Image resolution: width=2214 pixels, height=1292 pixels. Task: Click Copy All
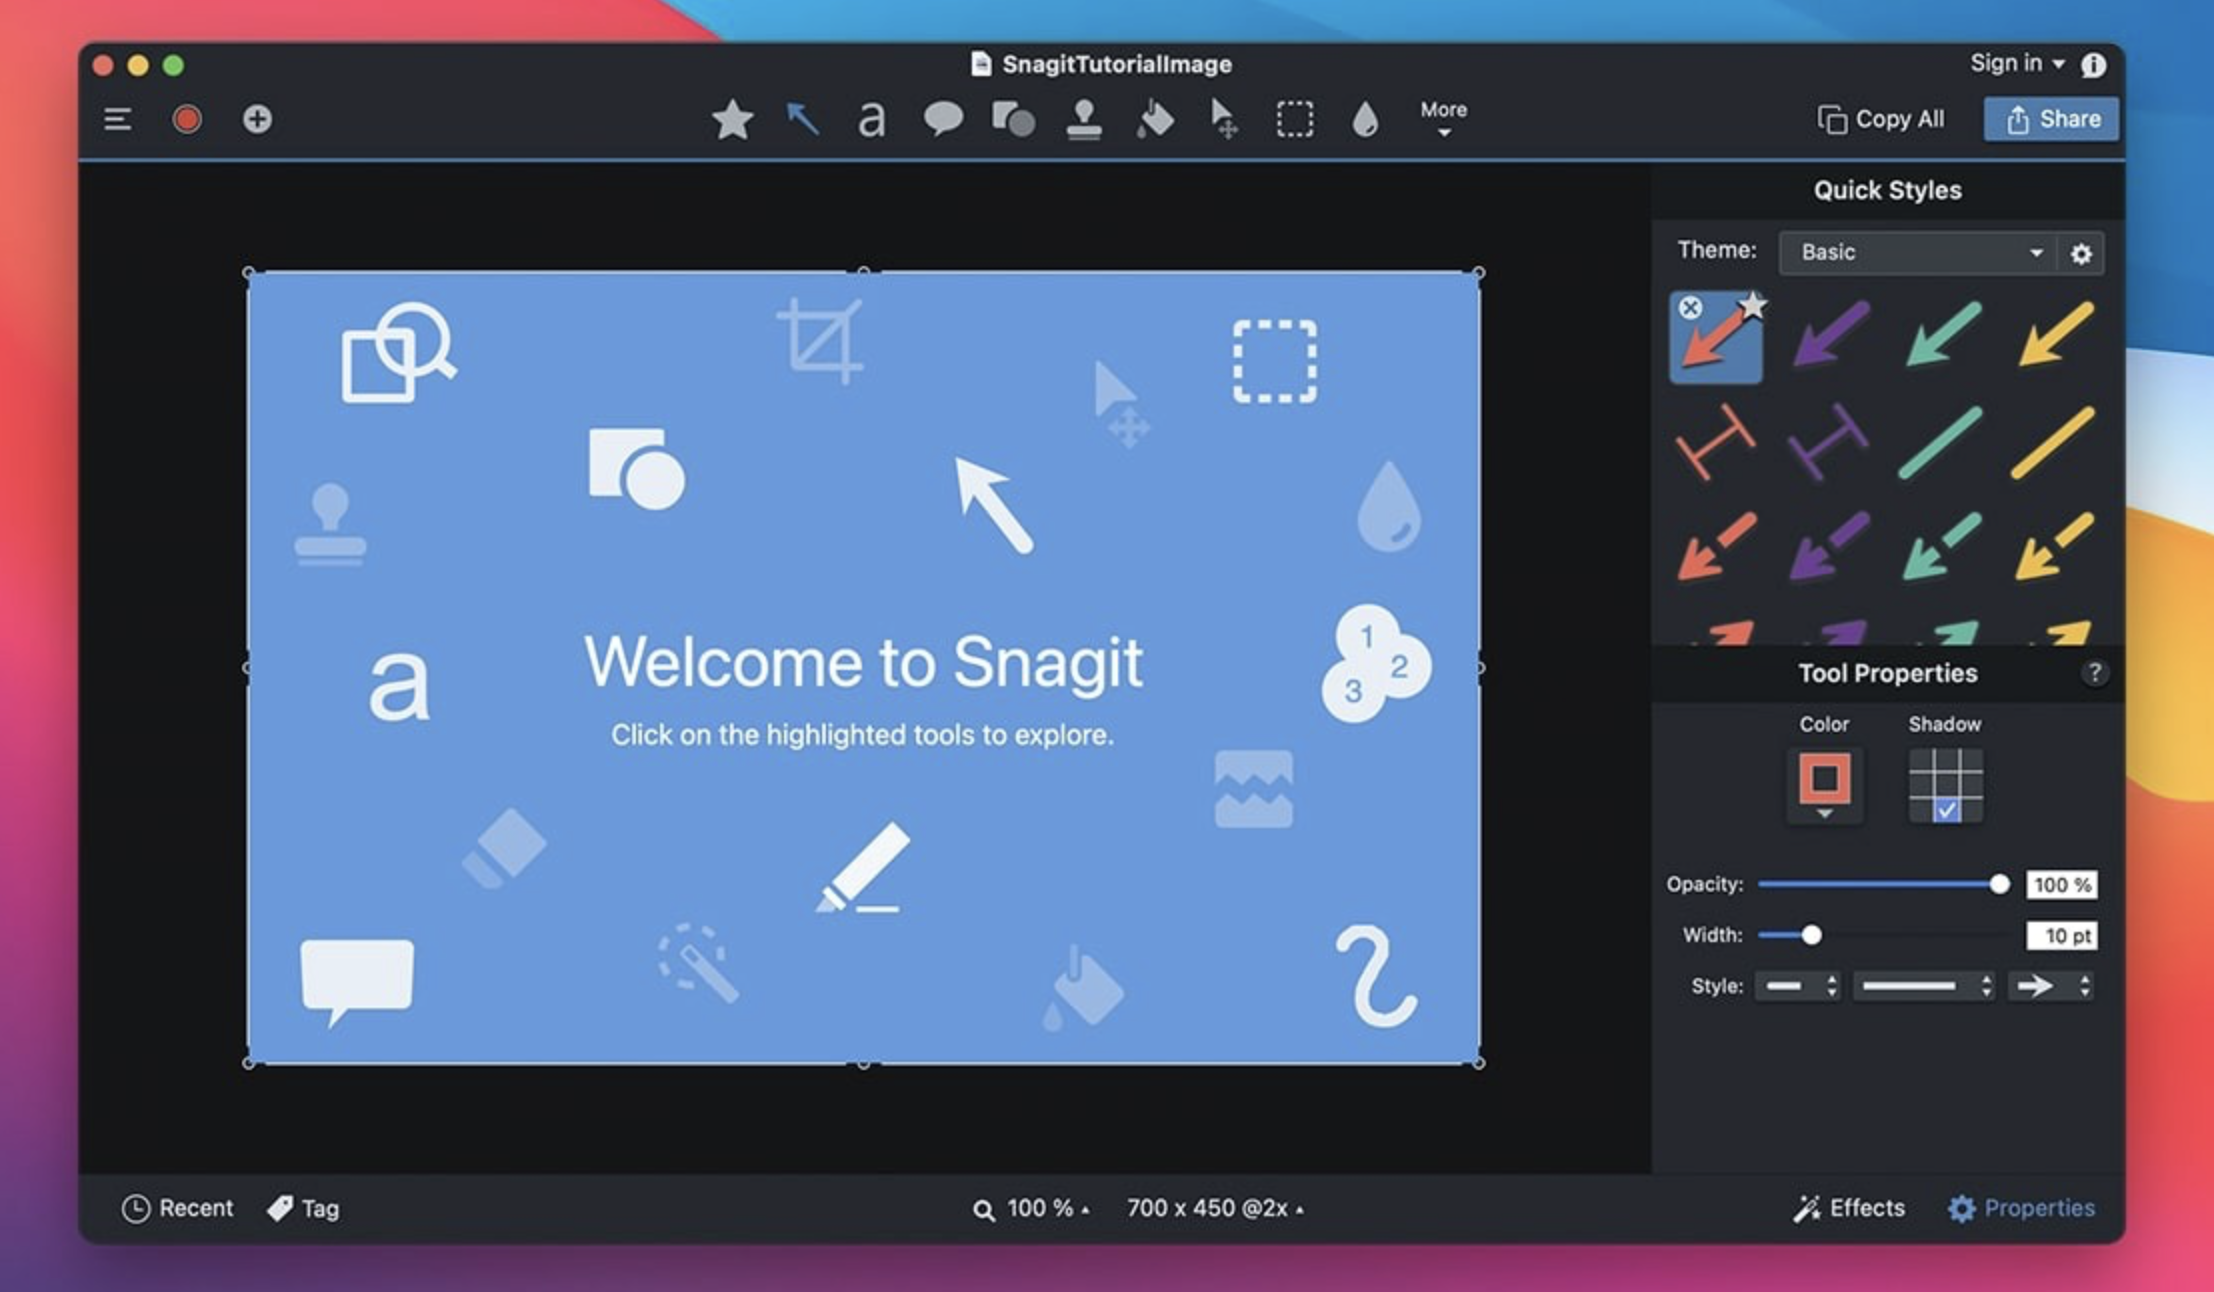[1880, 118]
